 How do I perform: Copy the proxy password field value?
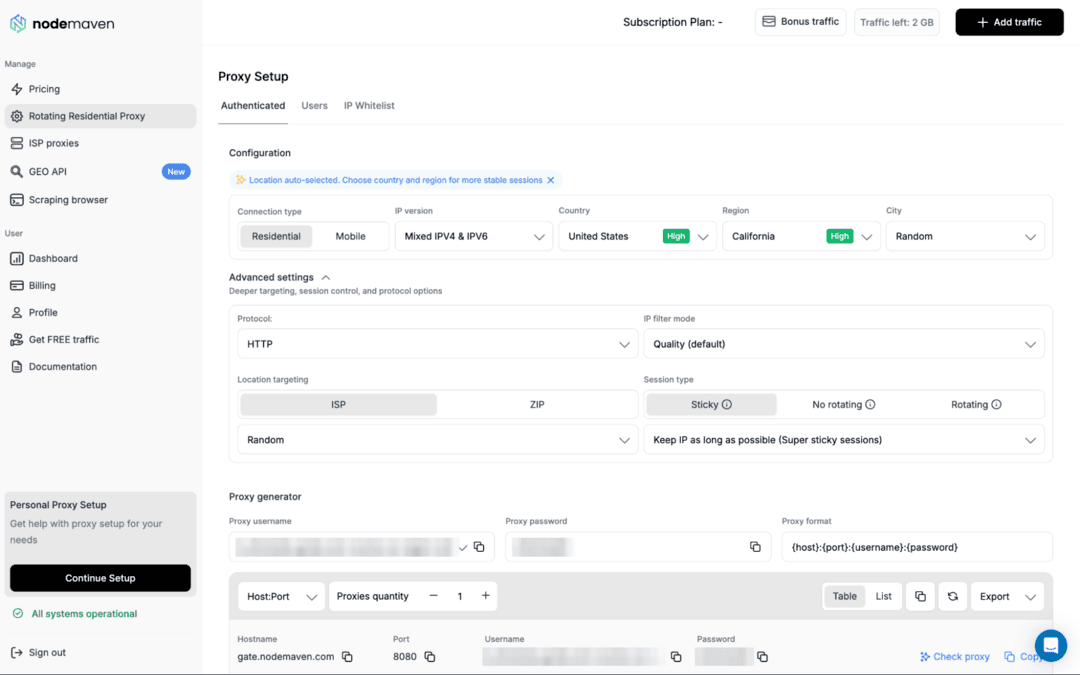[755, 547]
